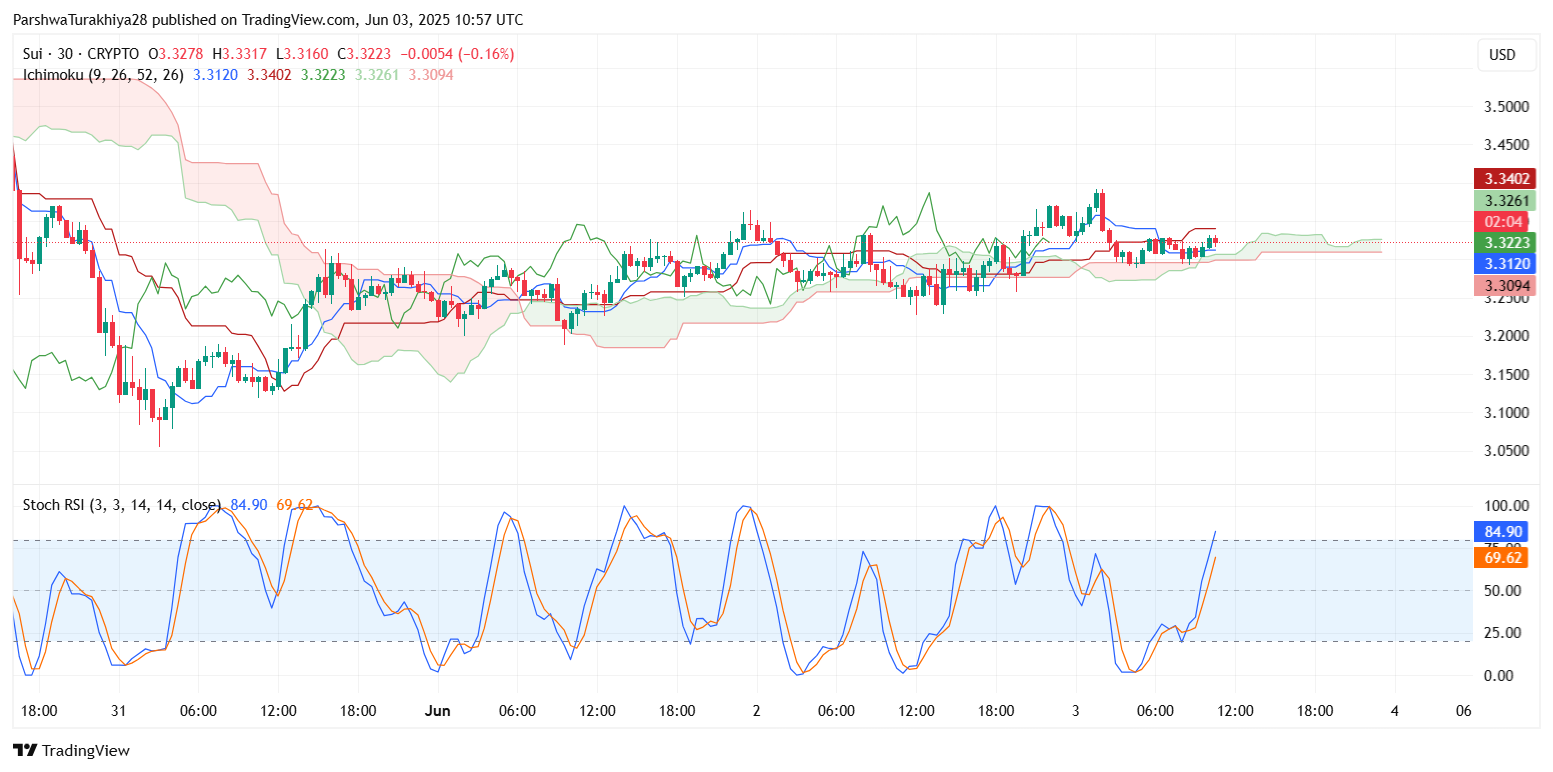1553x772 pixels.
Task: Click the 02:04 candle countdown tag
Action: point(1502,221)
